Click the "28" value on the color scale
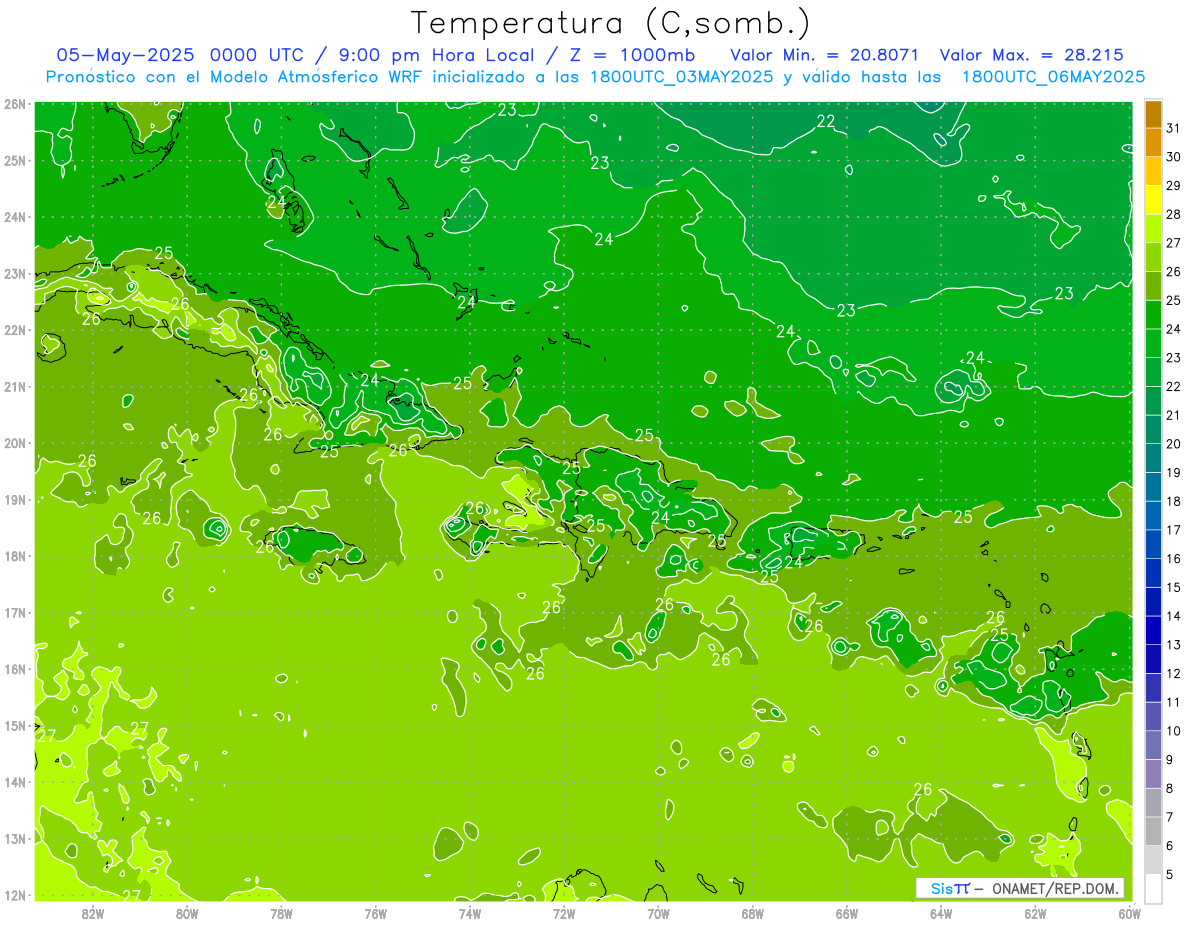Viewport: 1200px width, 927px height. [1174, 214]
